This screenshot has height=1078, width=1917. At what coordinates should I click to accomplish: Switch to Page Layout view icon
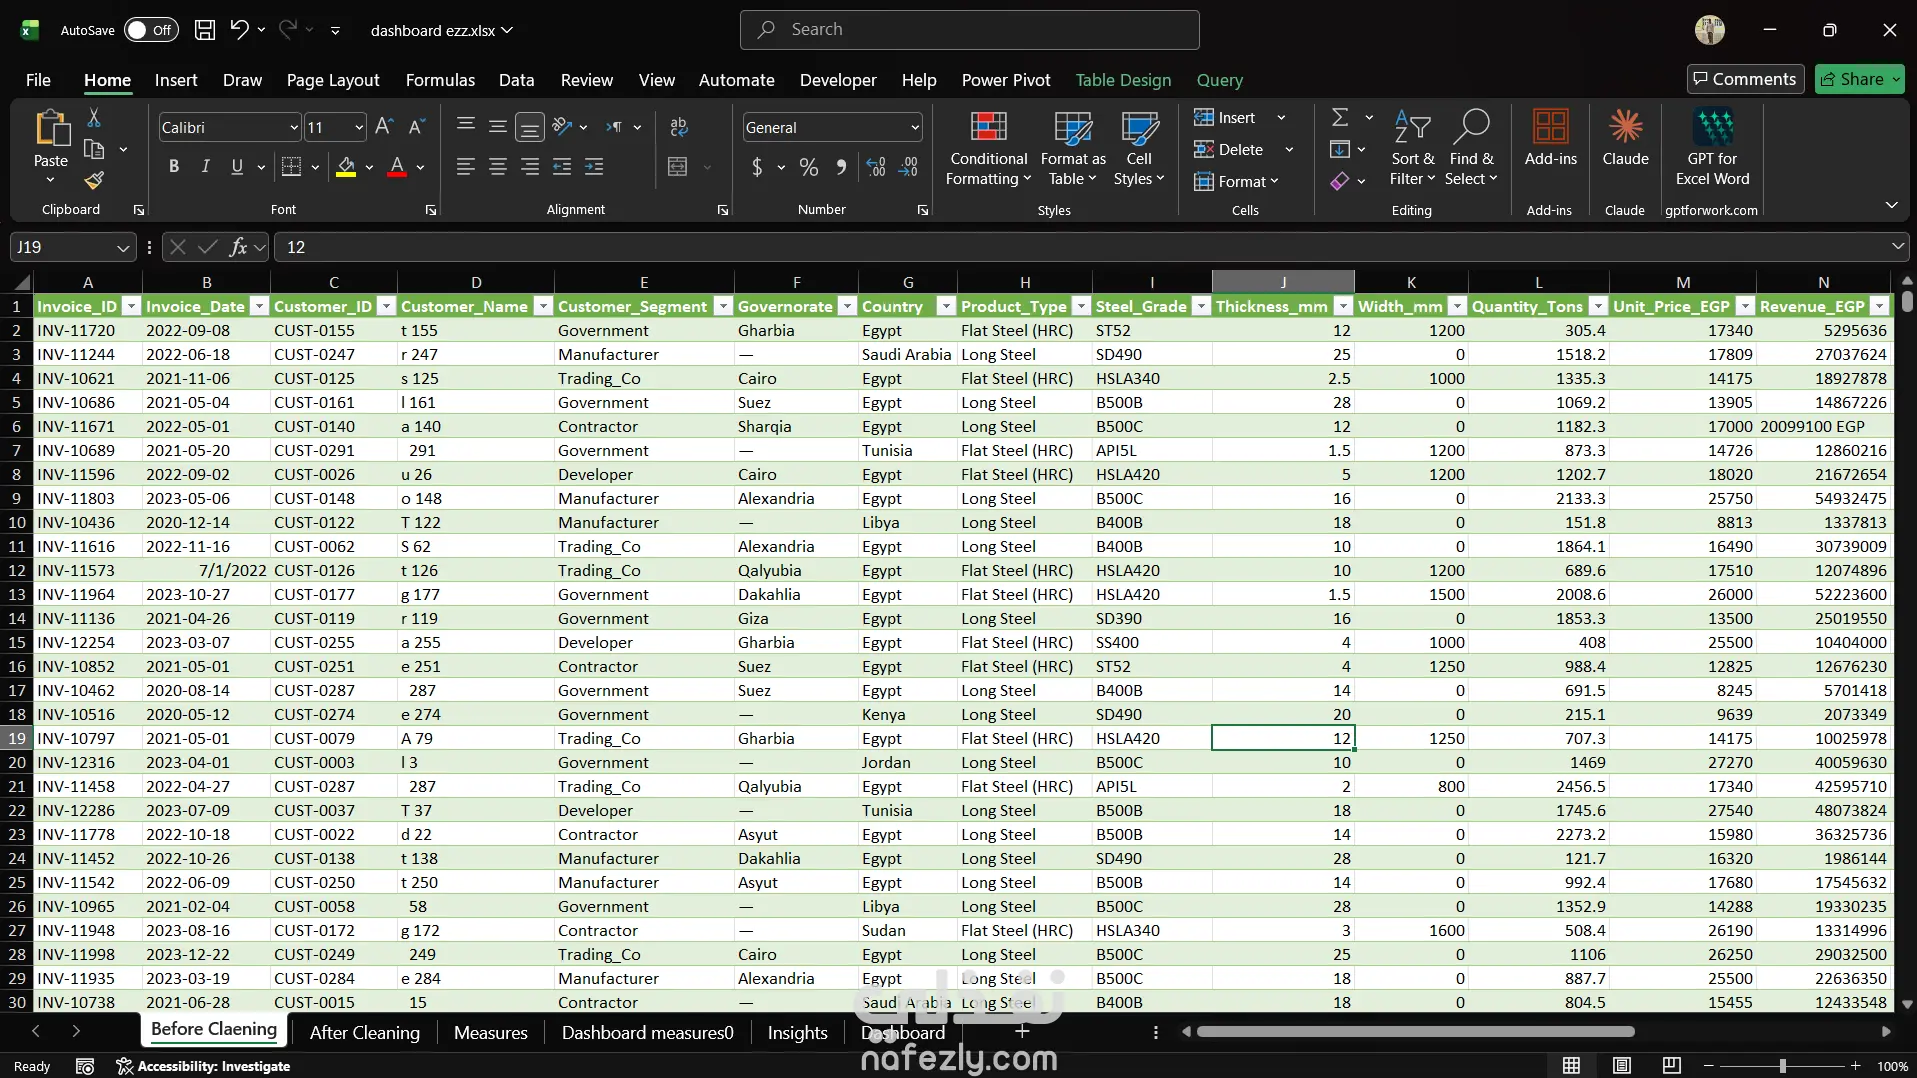pos(1622,1066)
